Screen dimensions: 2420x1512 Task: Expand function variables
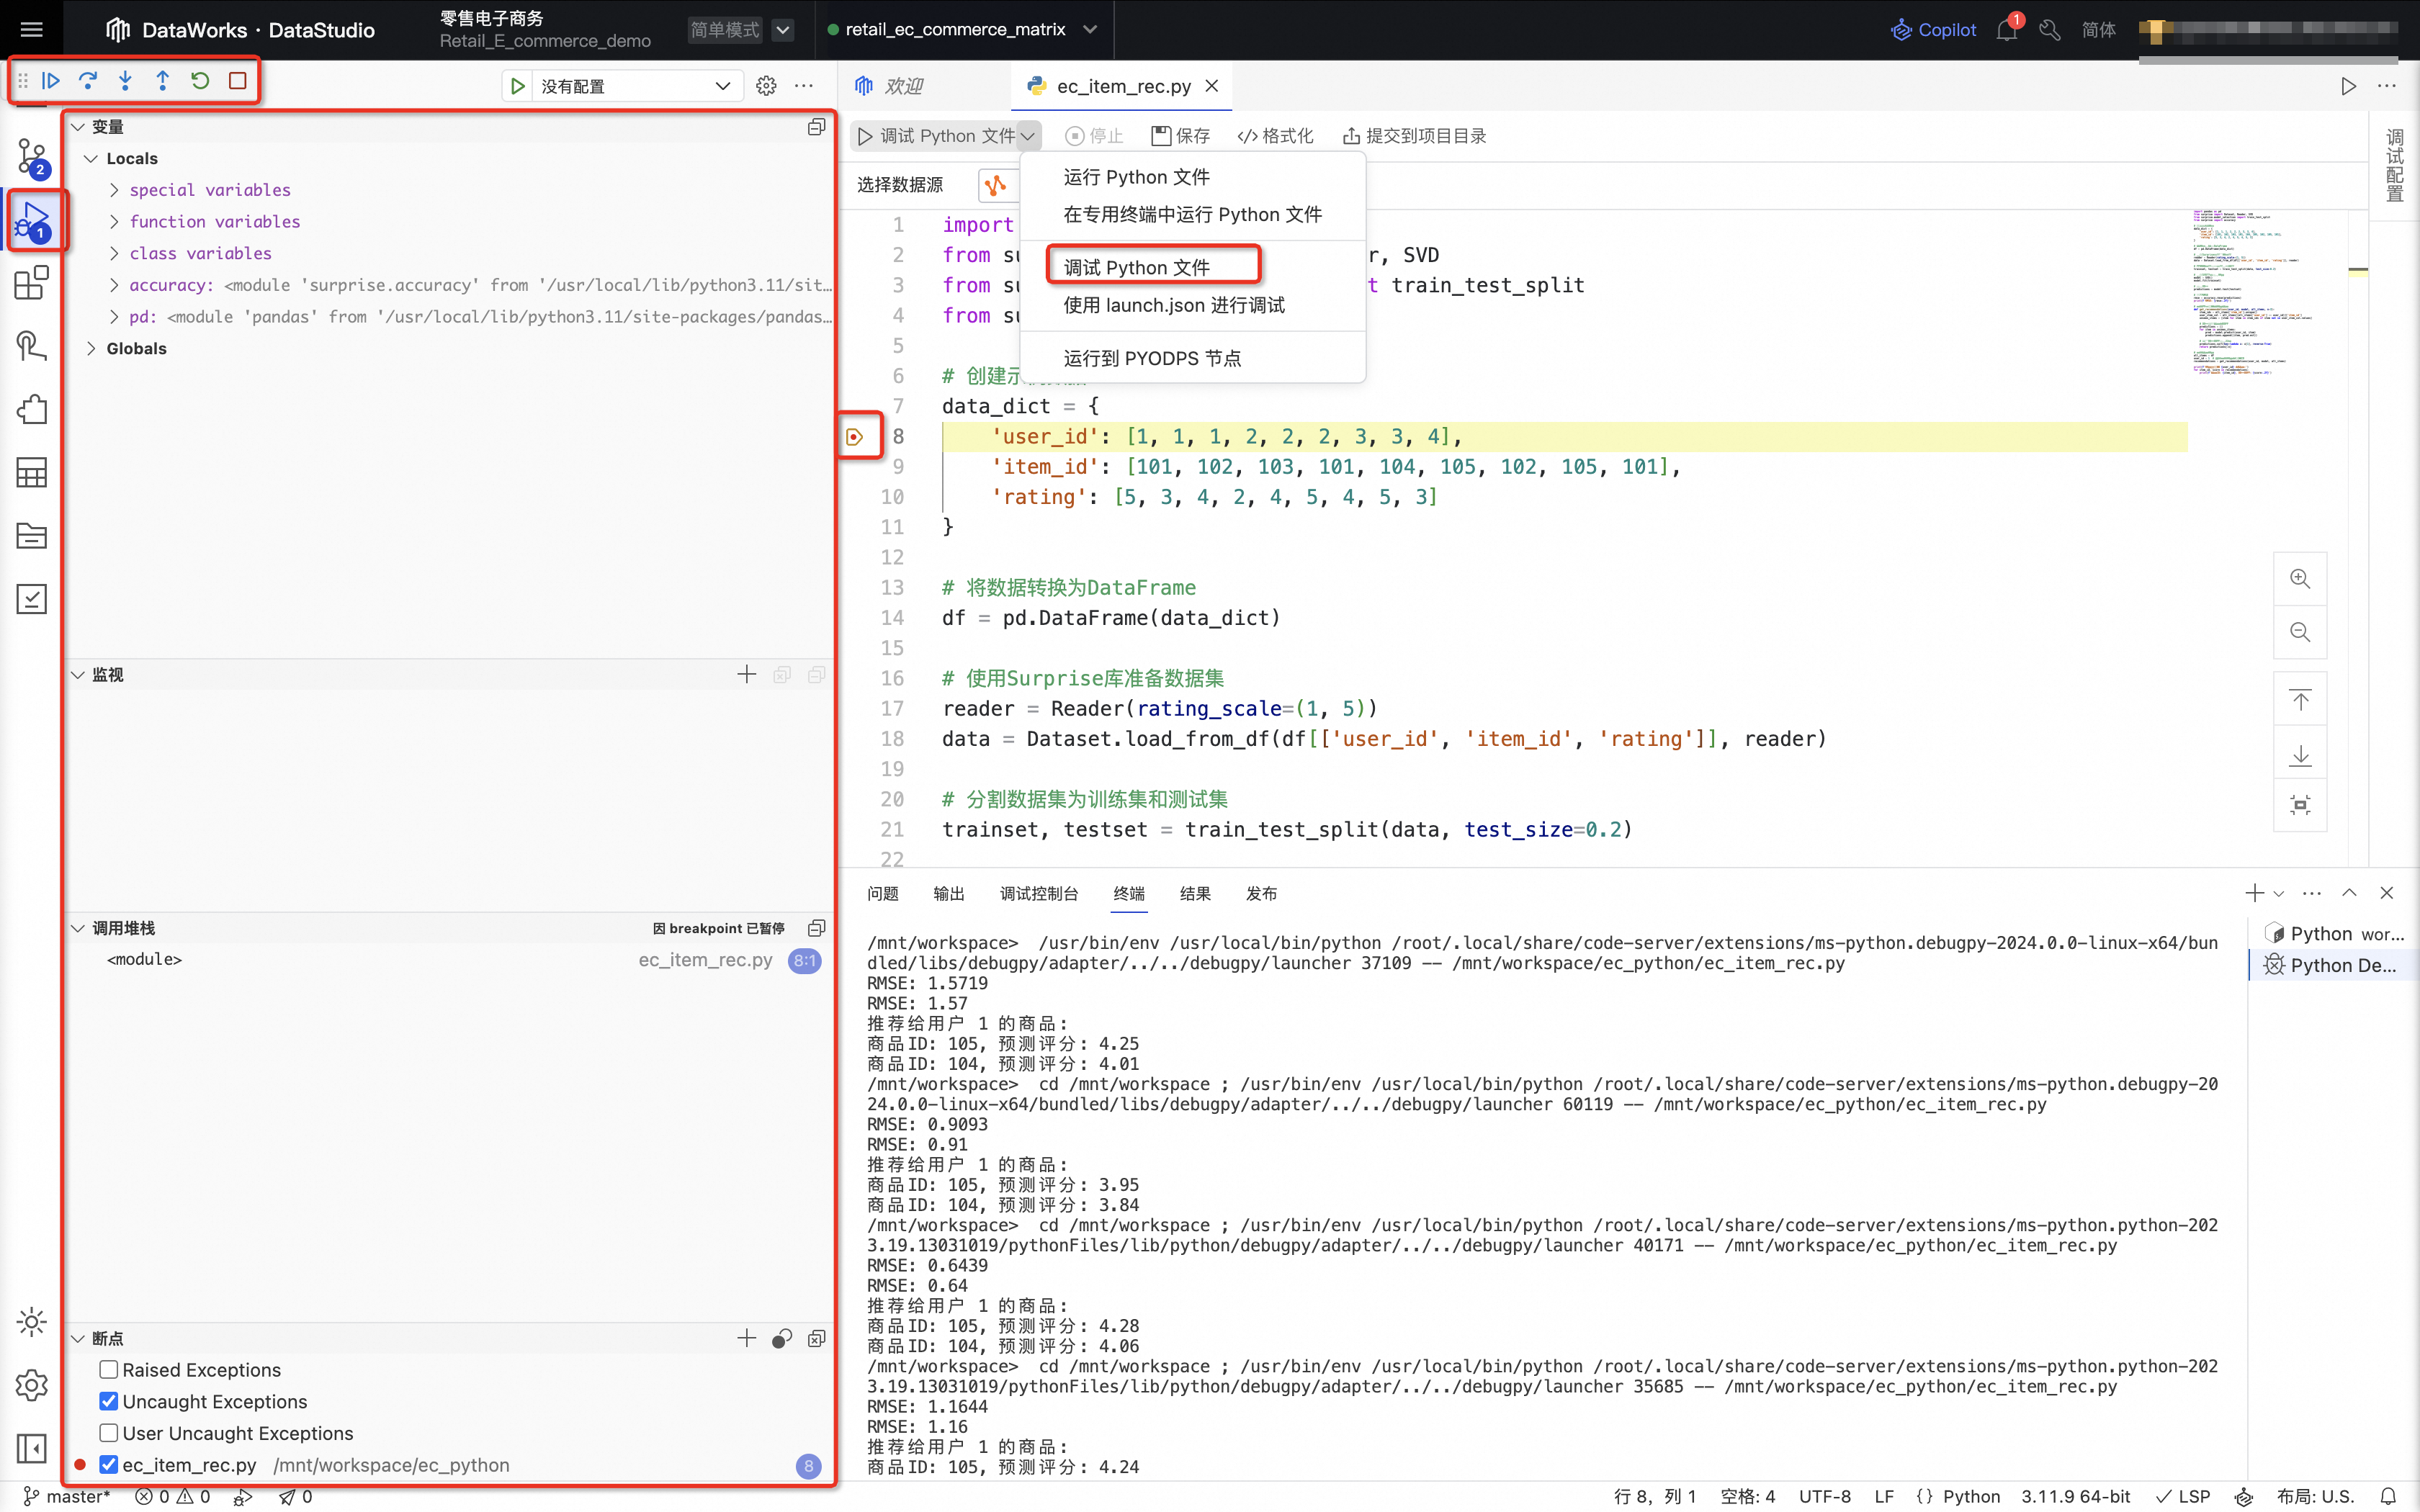coord(114,221)
